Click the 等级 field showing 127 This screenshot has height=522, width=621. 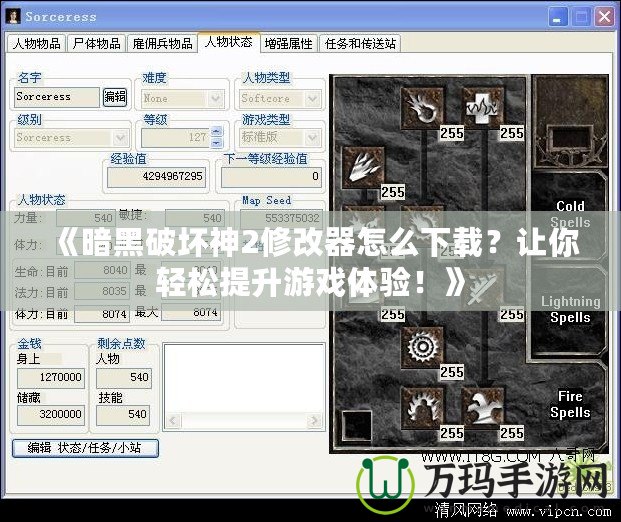175,137
